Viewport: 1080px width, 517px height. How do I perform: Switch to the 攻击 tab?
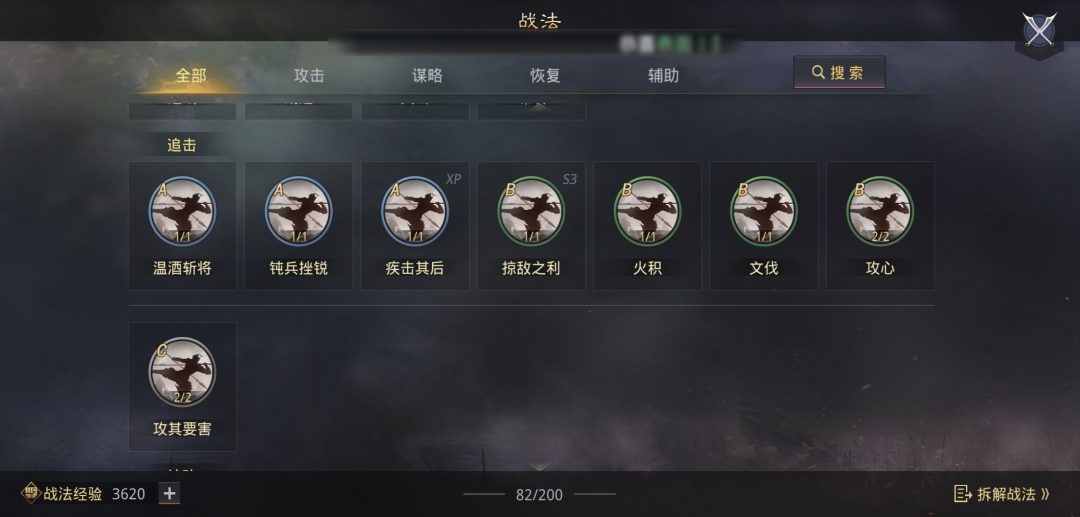click(x=309, y=75)
